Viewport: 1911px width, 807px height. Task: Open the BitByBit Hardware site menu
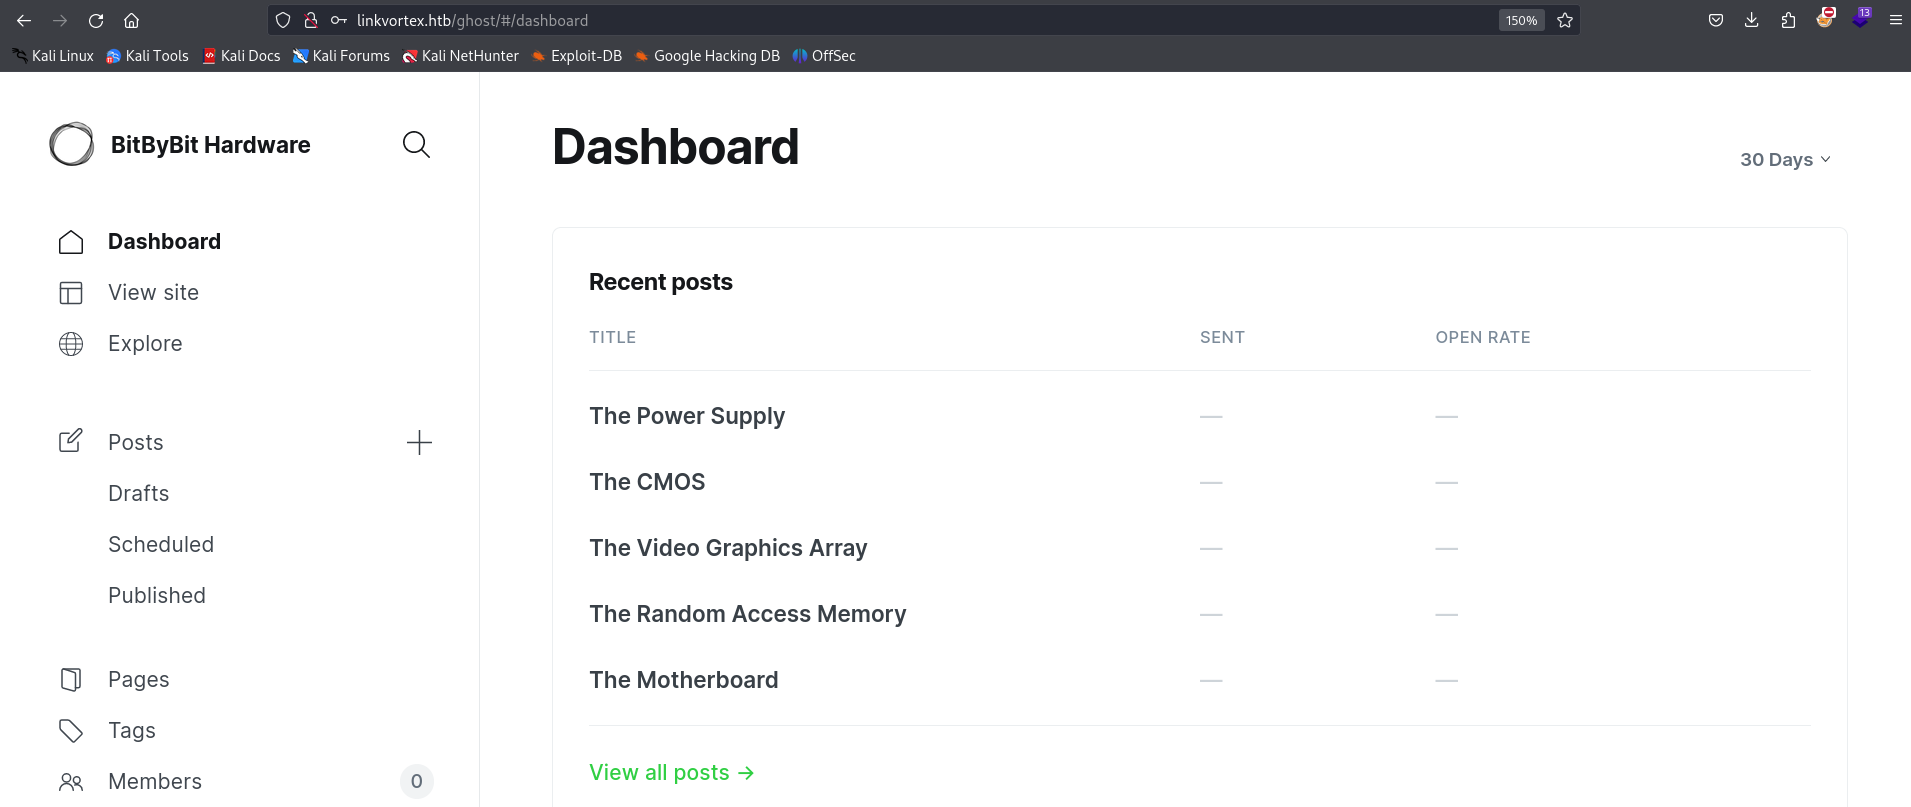180,145
